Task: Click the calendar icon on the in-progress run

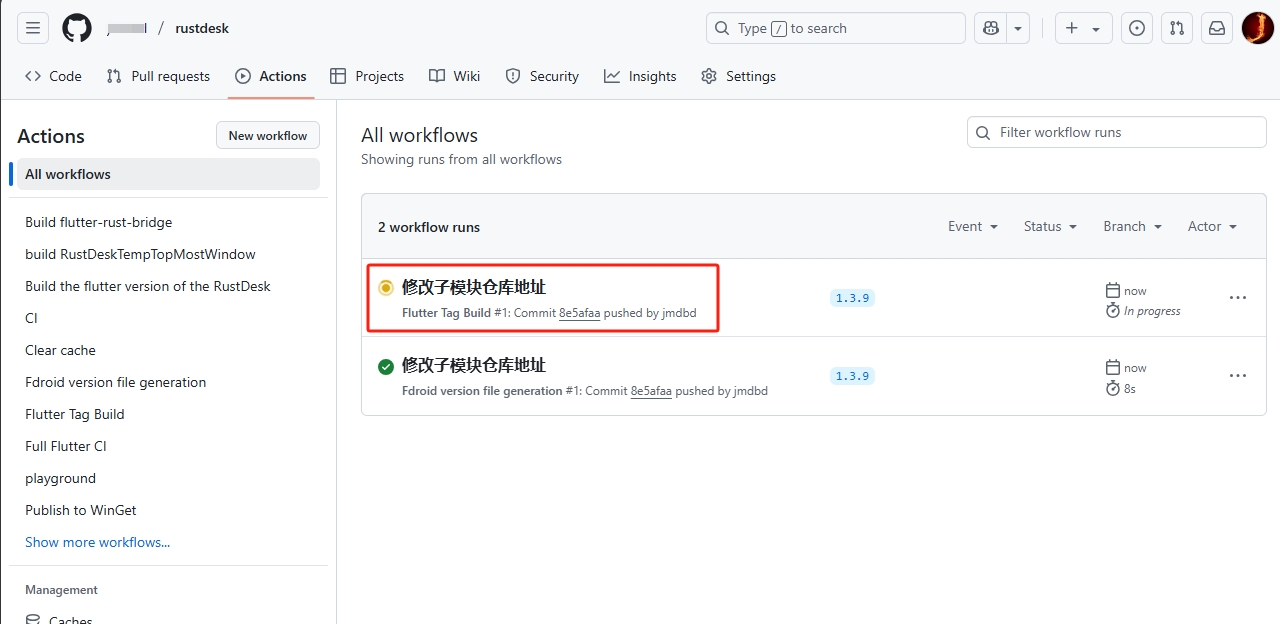Action: [1112, 290]
